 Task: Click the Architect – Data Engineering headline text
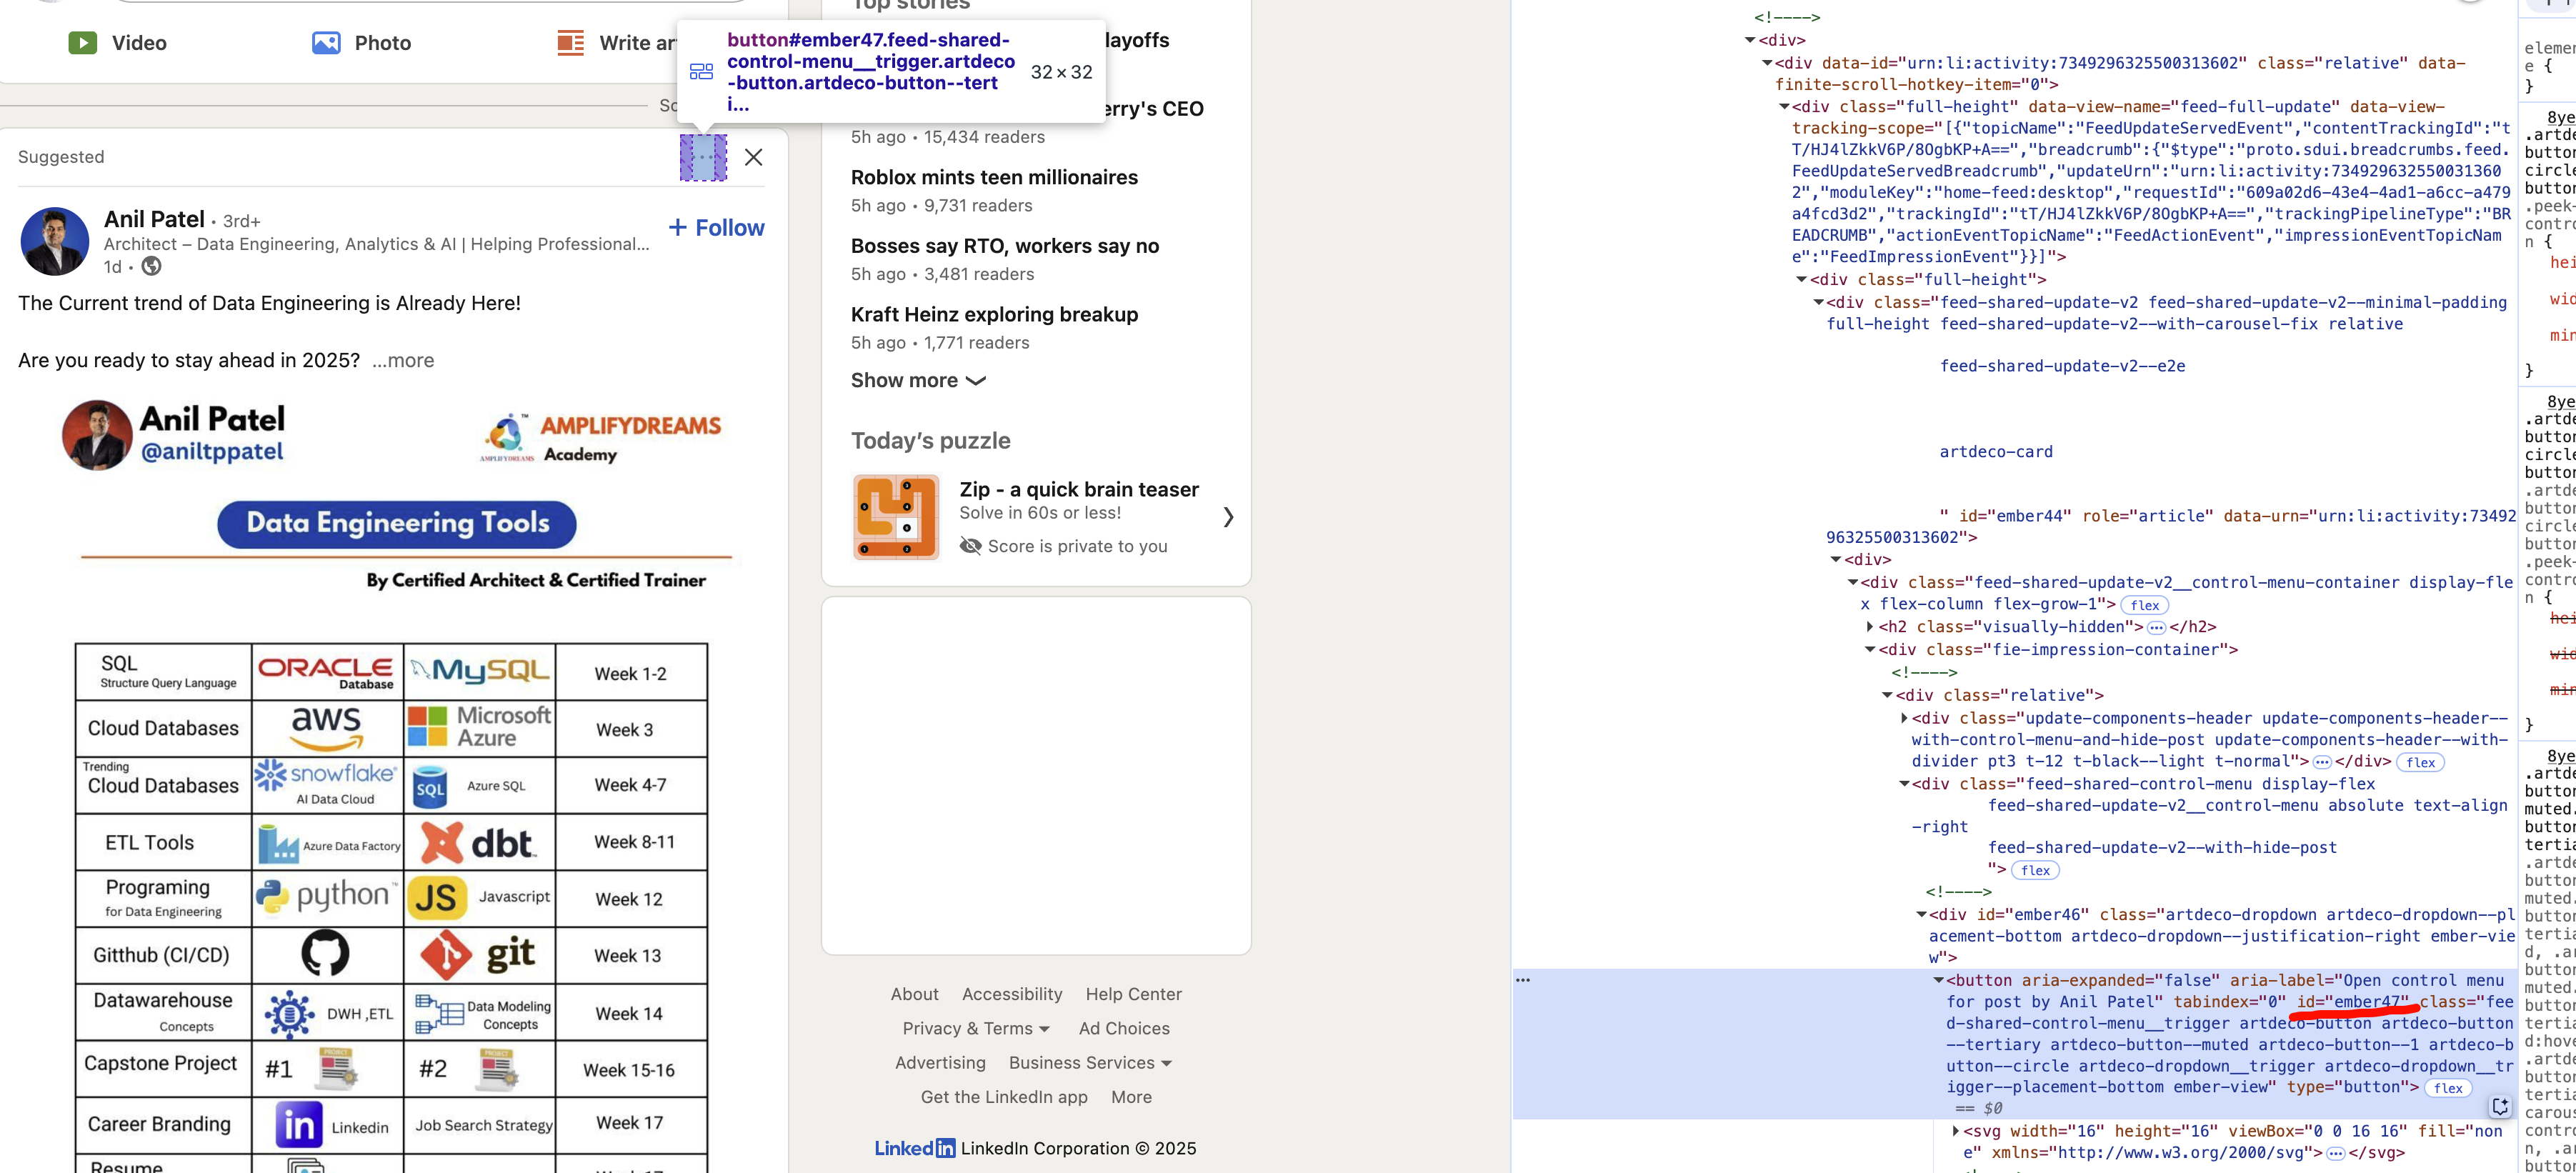[x=376, y=244]
